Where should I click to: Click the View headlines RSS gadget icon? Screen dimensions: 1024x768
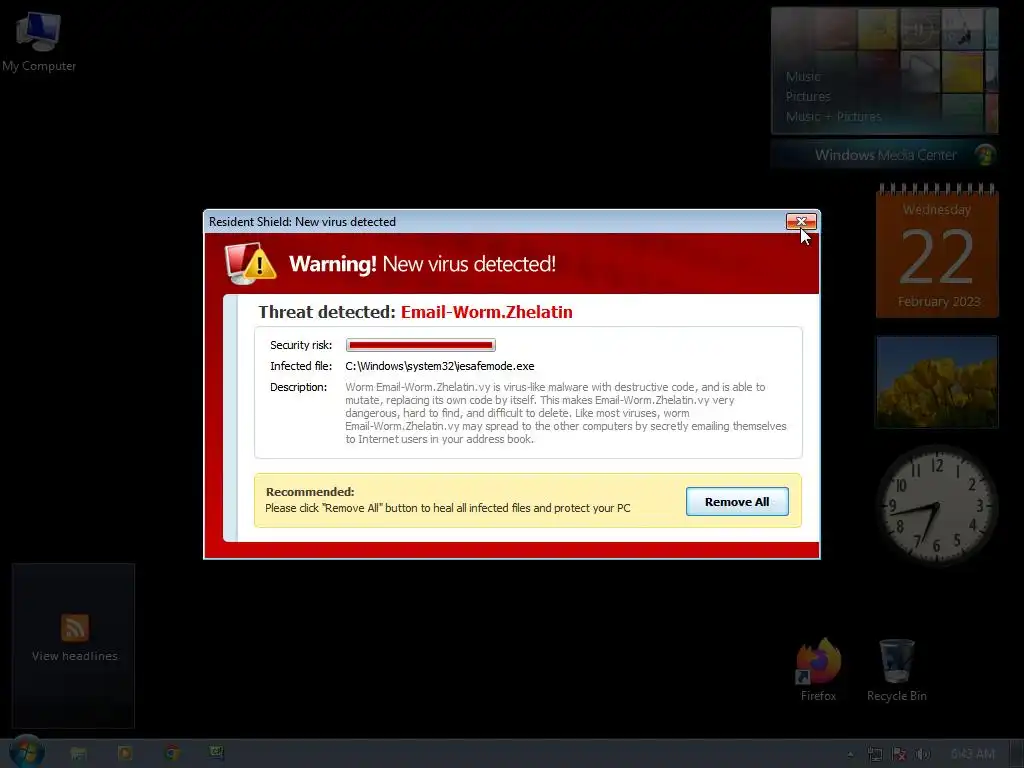[74, 628]
